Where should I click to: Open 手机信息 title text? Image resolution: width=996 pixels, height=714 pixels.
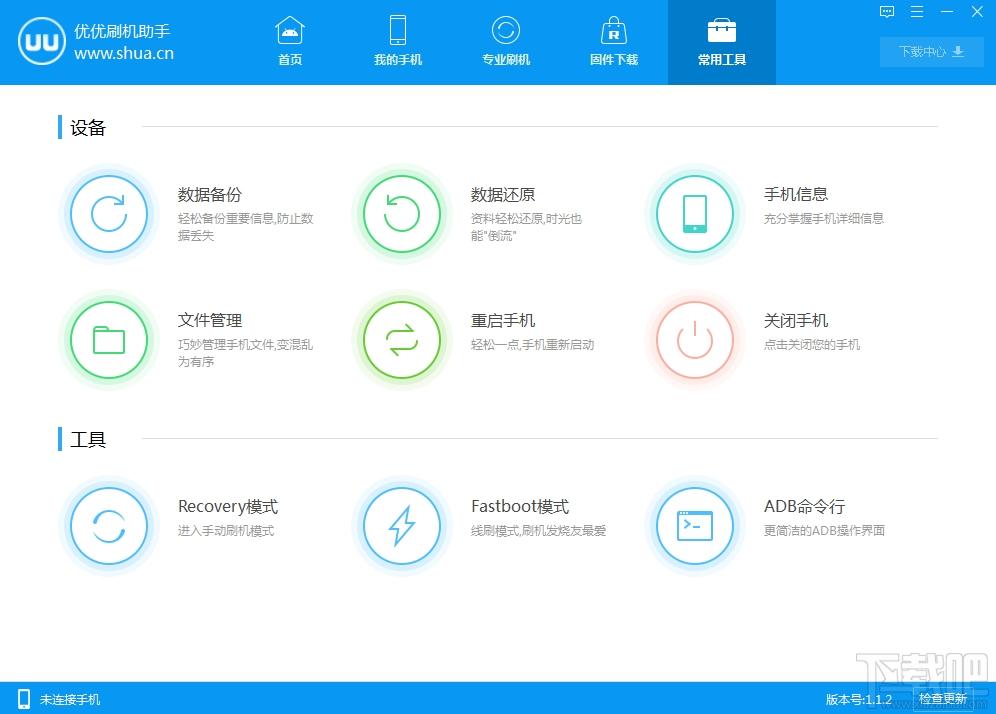click(x=796, y=194)
